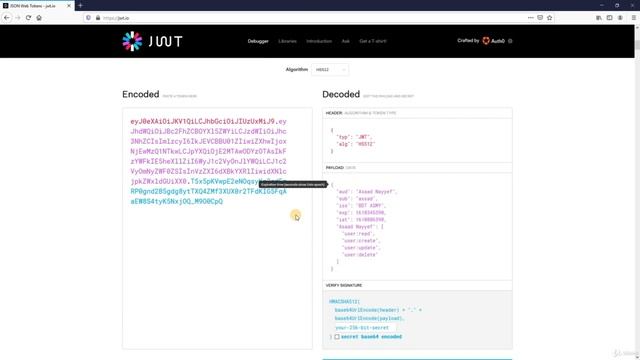Click the padlock site security icon
Image resolution: width=640 pixels, height=360 pixels.
tap(98, 18)
